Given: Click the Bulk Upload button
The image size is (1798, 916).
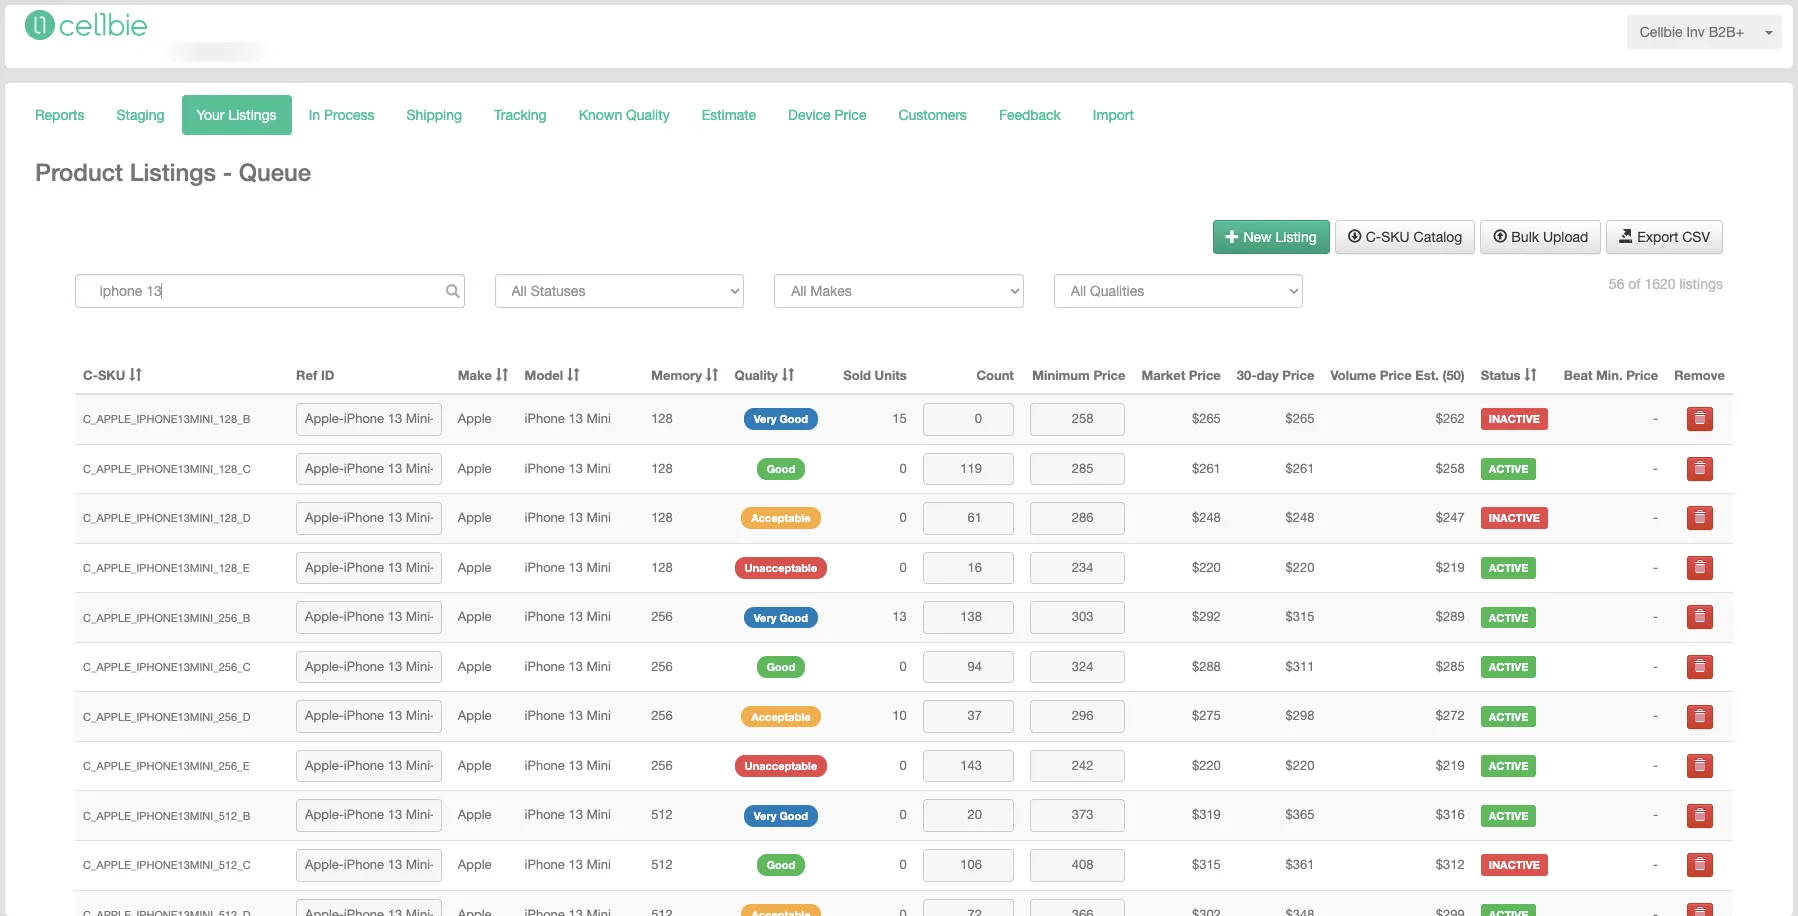Looking at the screenshot, I should pyautogui.click(x=1540, y=237).
